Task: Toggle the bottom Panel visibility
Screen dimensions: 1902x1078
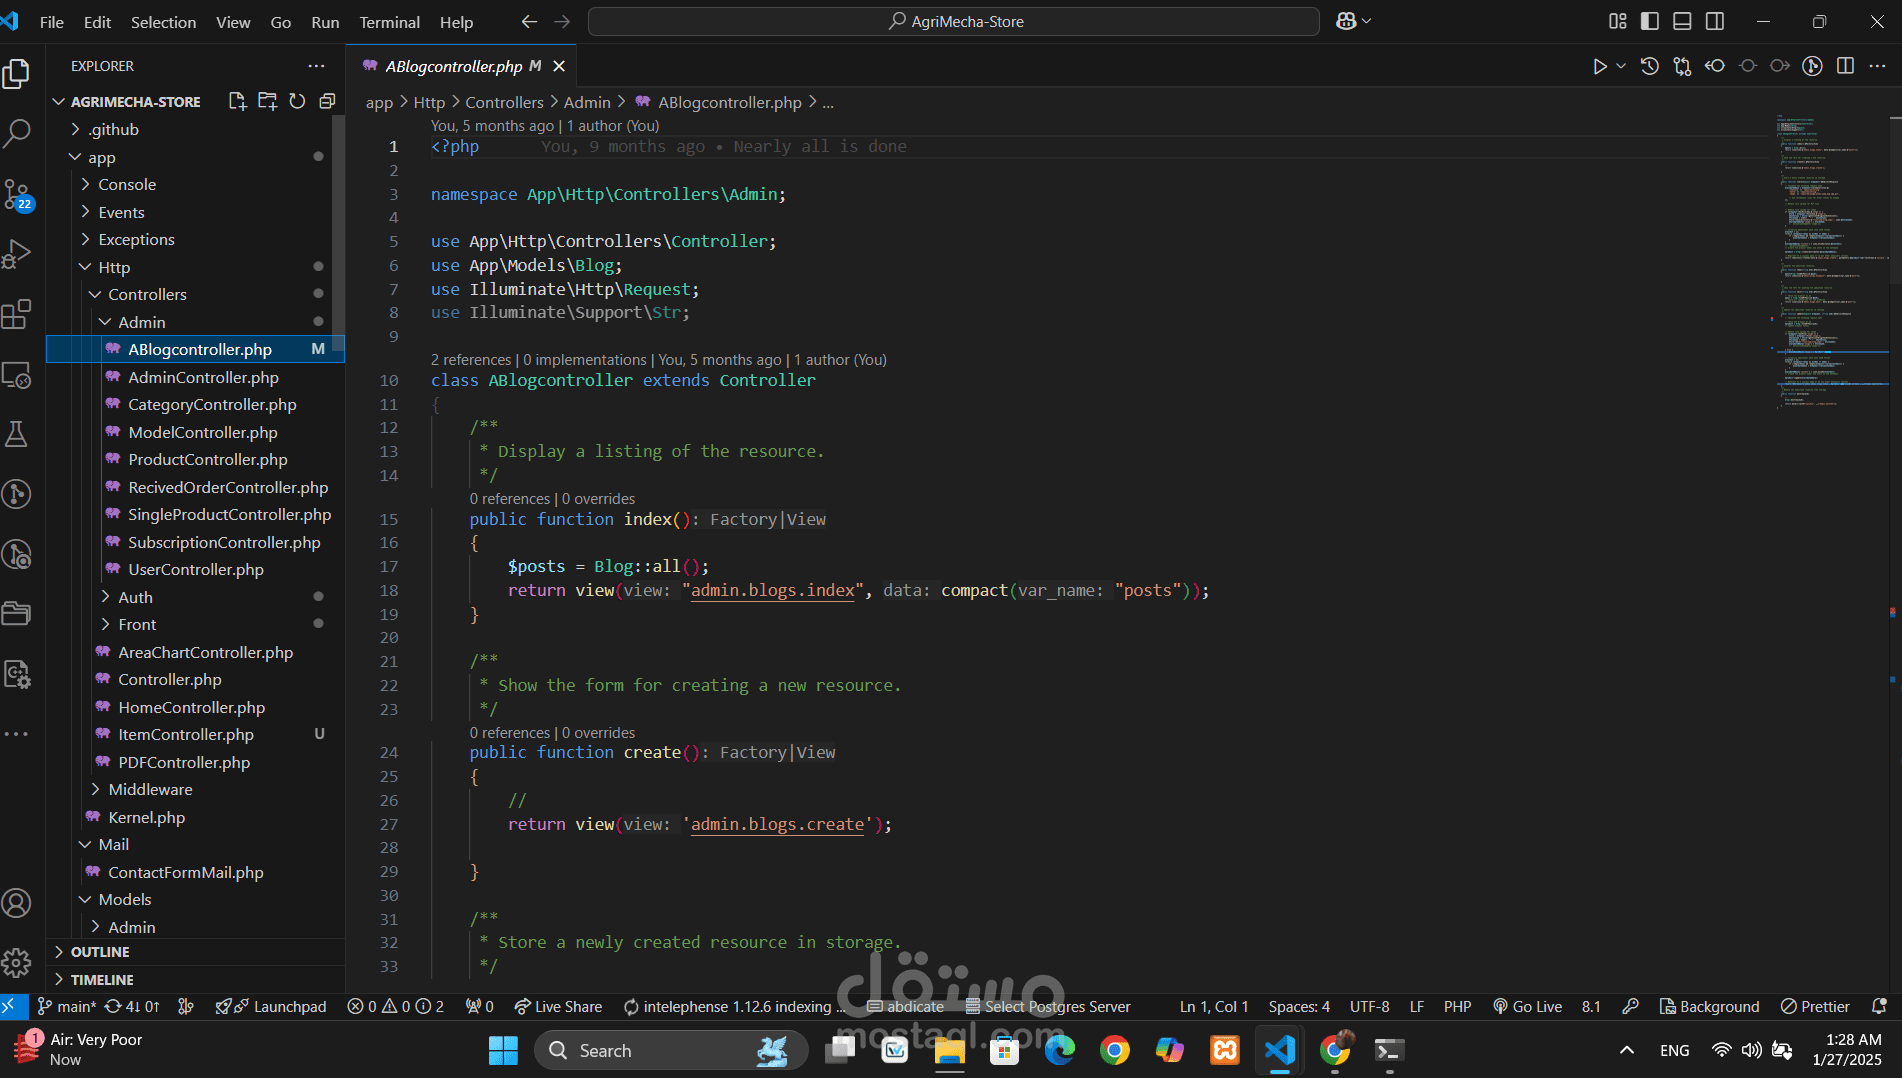Action: (1682, 21)
